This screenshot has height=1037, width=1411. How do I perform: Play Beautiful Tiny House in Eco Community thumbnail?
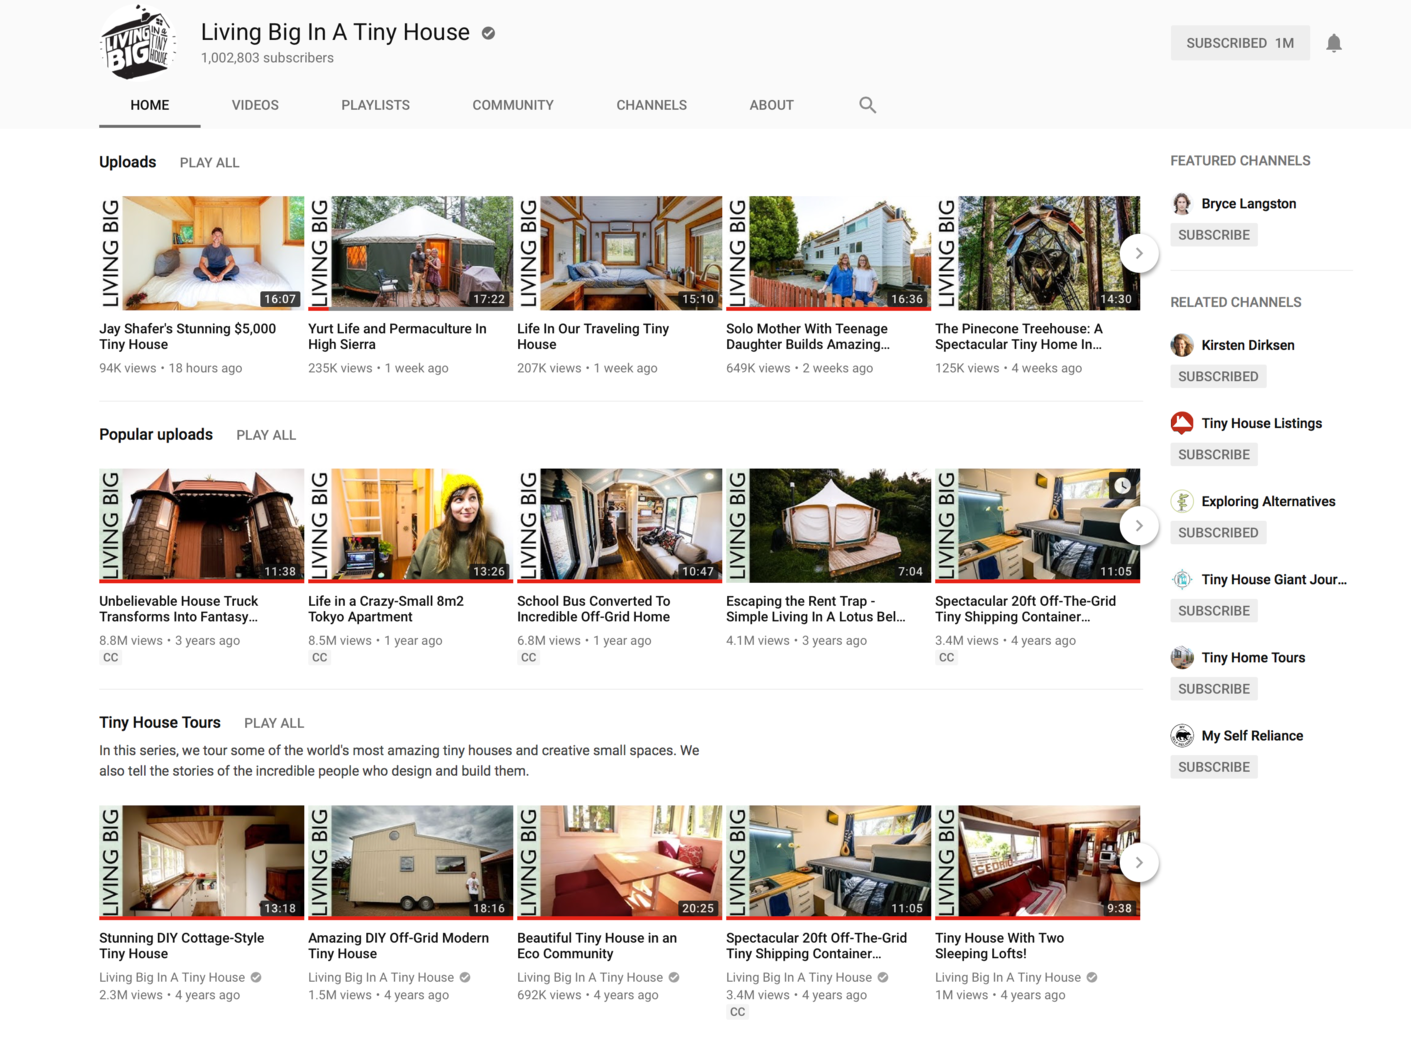tap(619, 862)
